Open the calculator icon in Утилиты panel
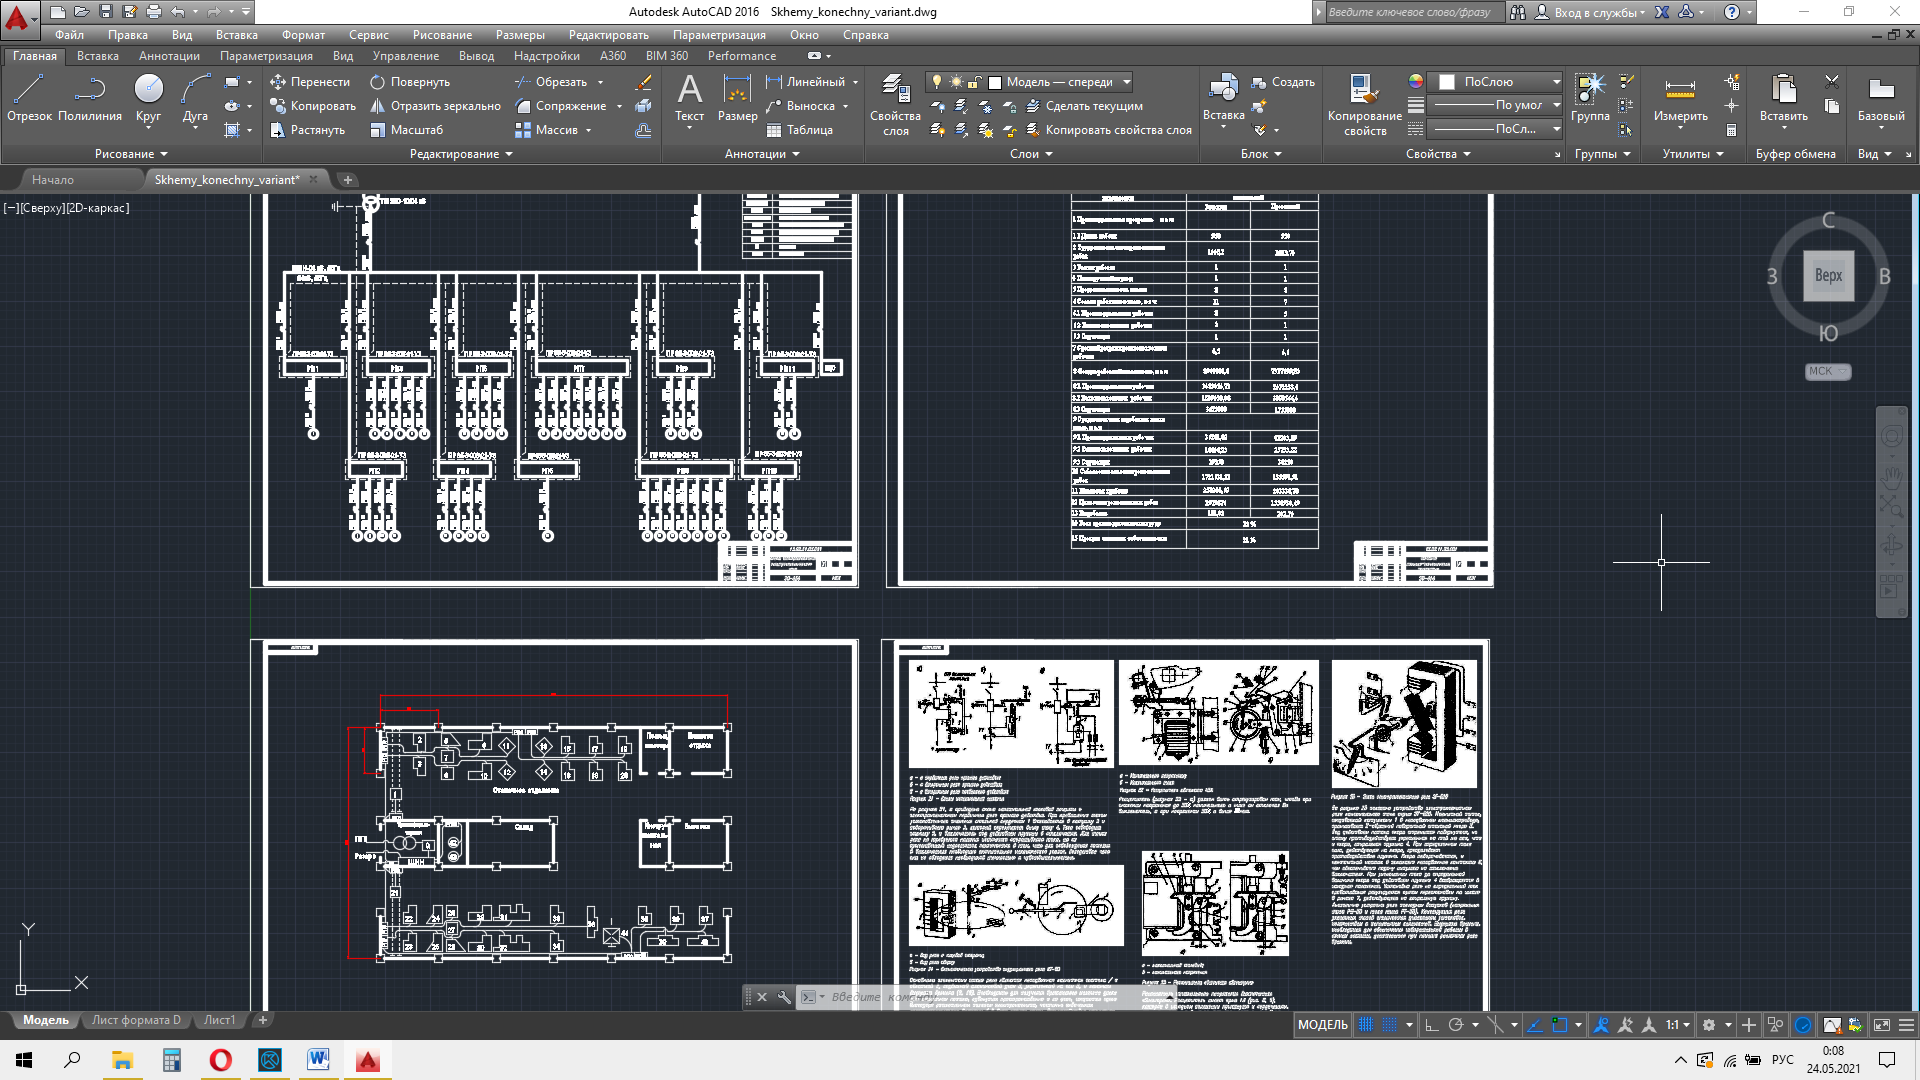The image size is (1920, 1080). point(1732,130)
